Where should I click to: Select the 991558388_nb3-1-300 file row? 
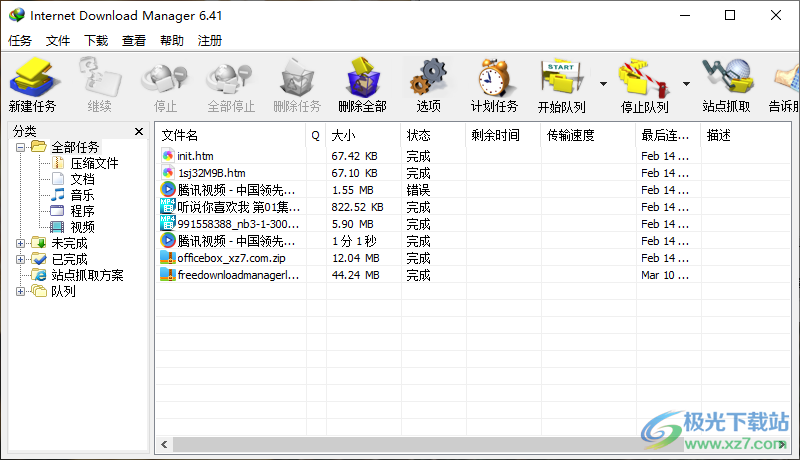[x=473, y=224]
